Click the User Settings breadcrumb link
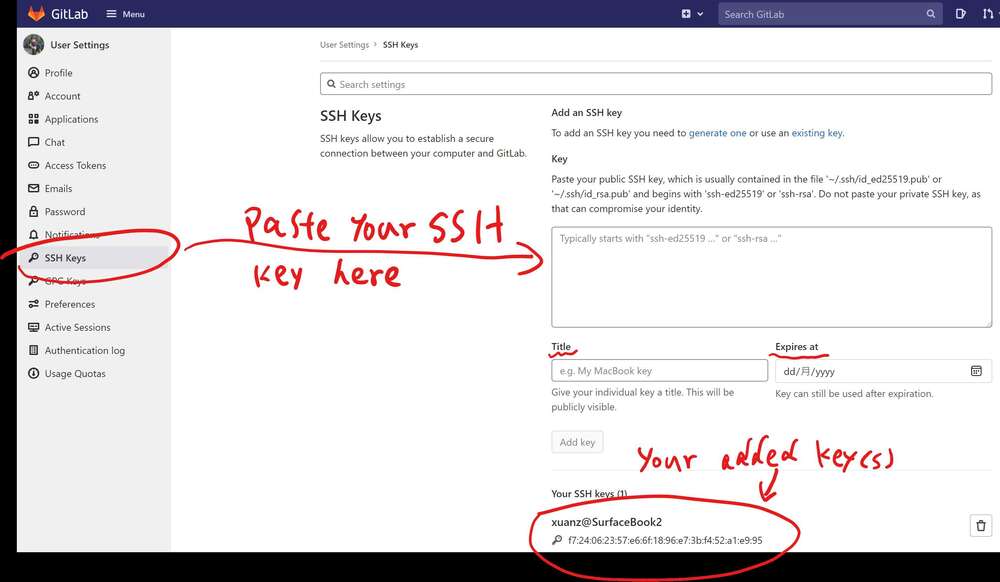 tap(344, 45)
